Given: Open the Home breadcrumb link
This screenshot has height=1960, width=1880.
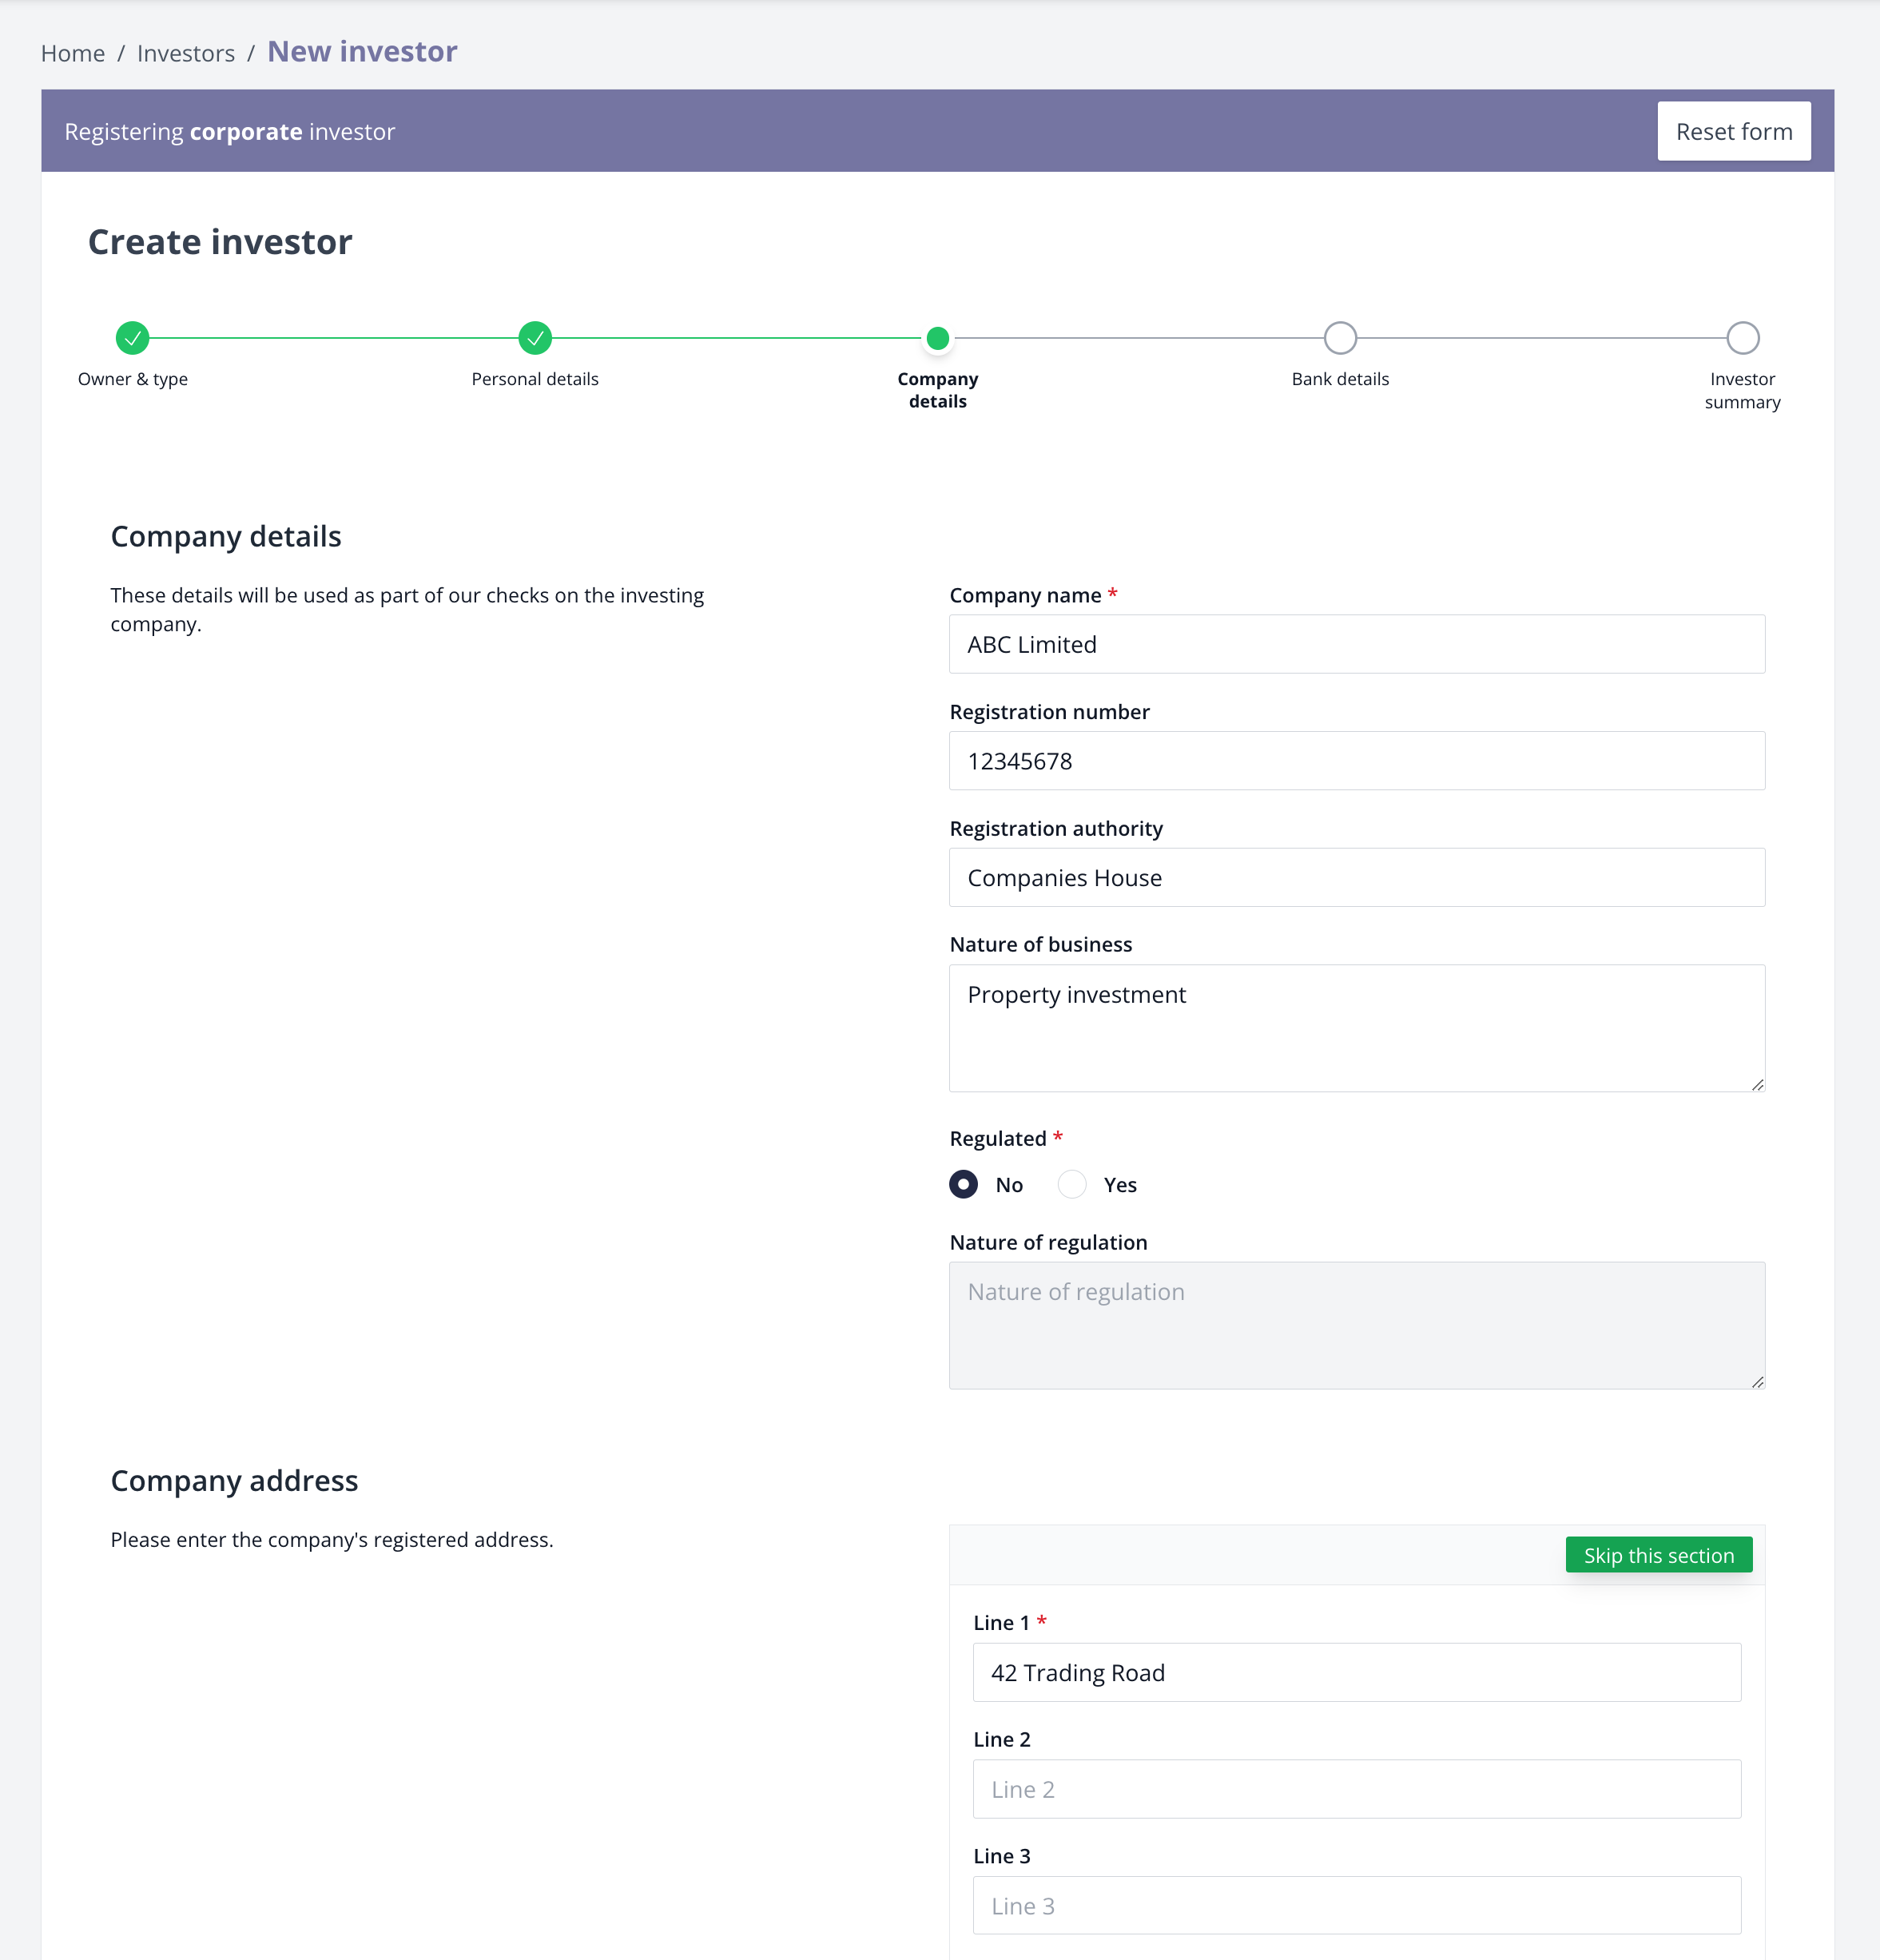Looking at the screenshot, I should tap(73, 52).
